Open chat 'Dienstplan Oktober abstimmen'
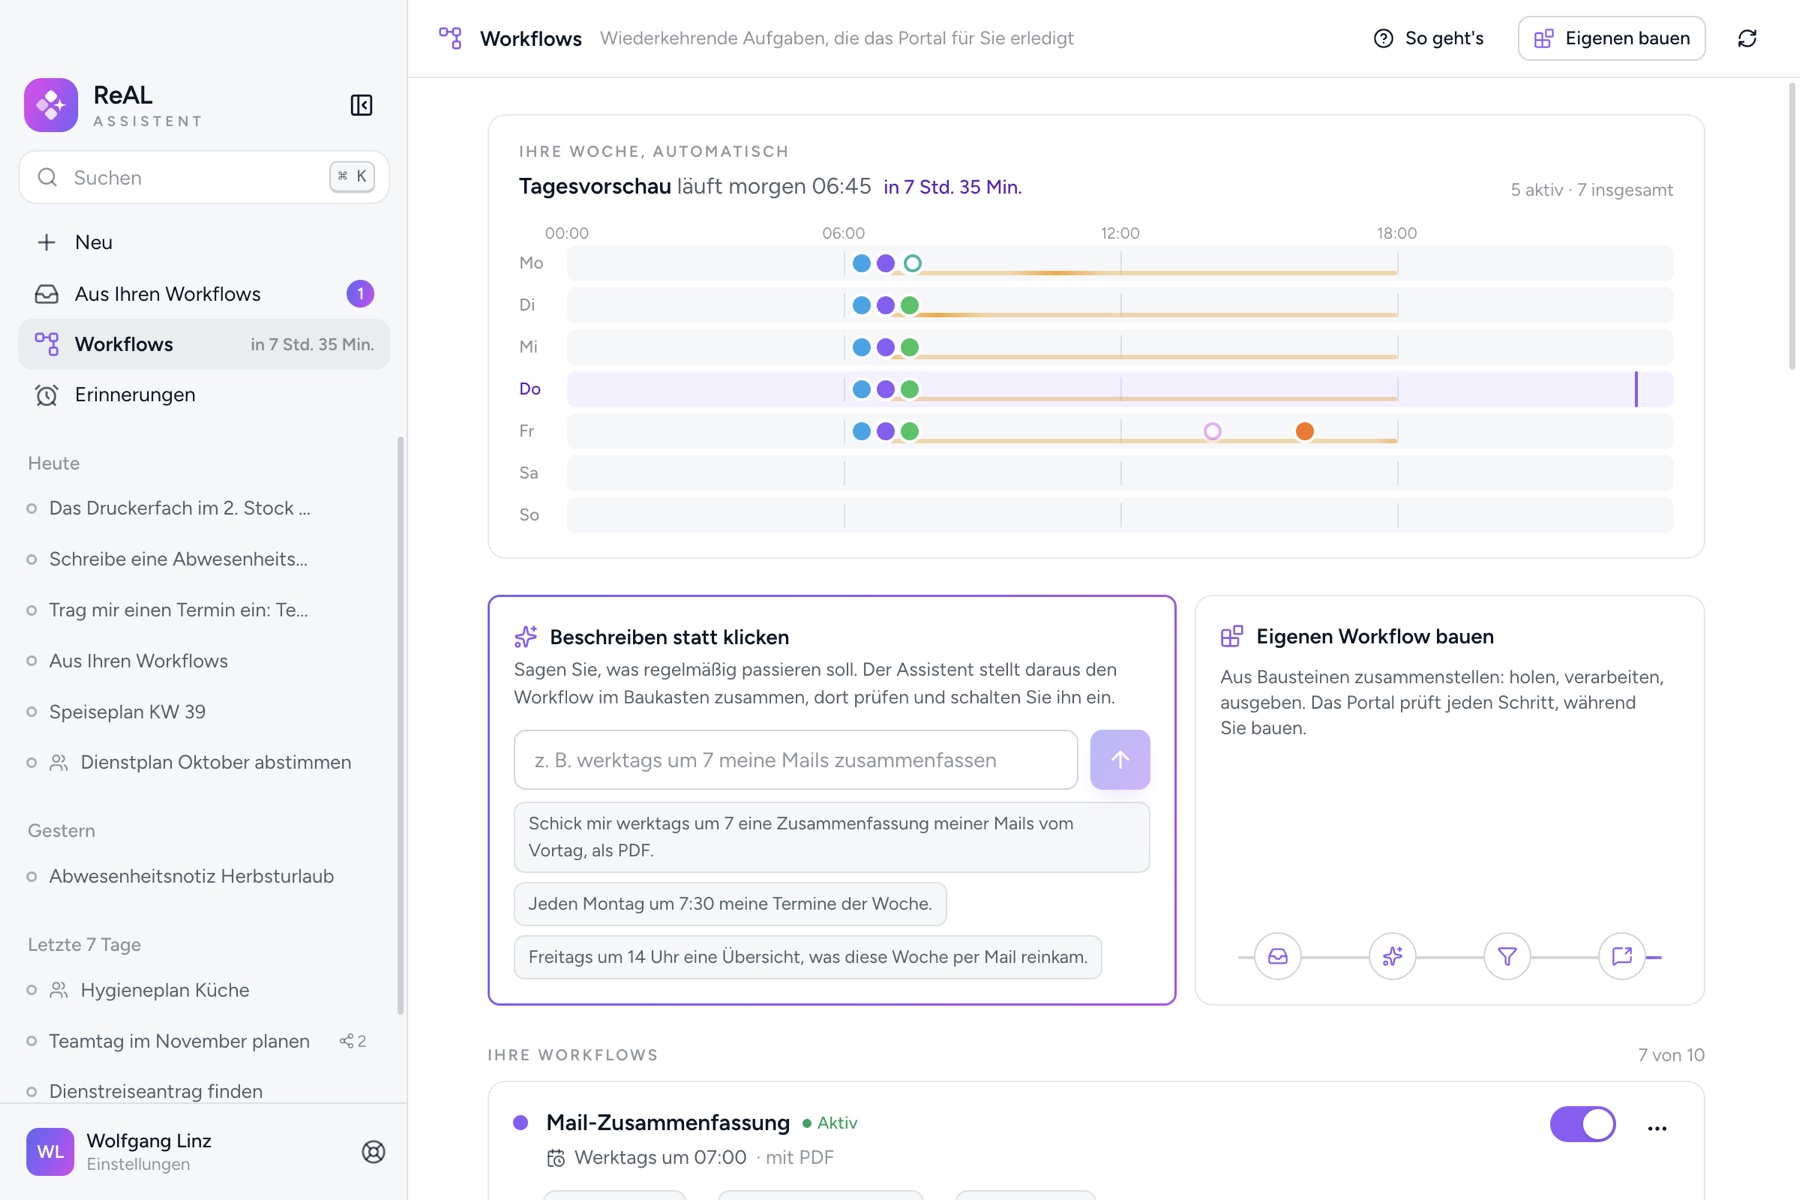Screen dimensions: 1800x1200 (204, 763)
